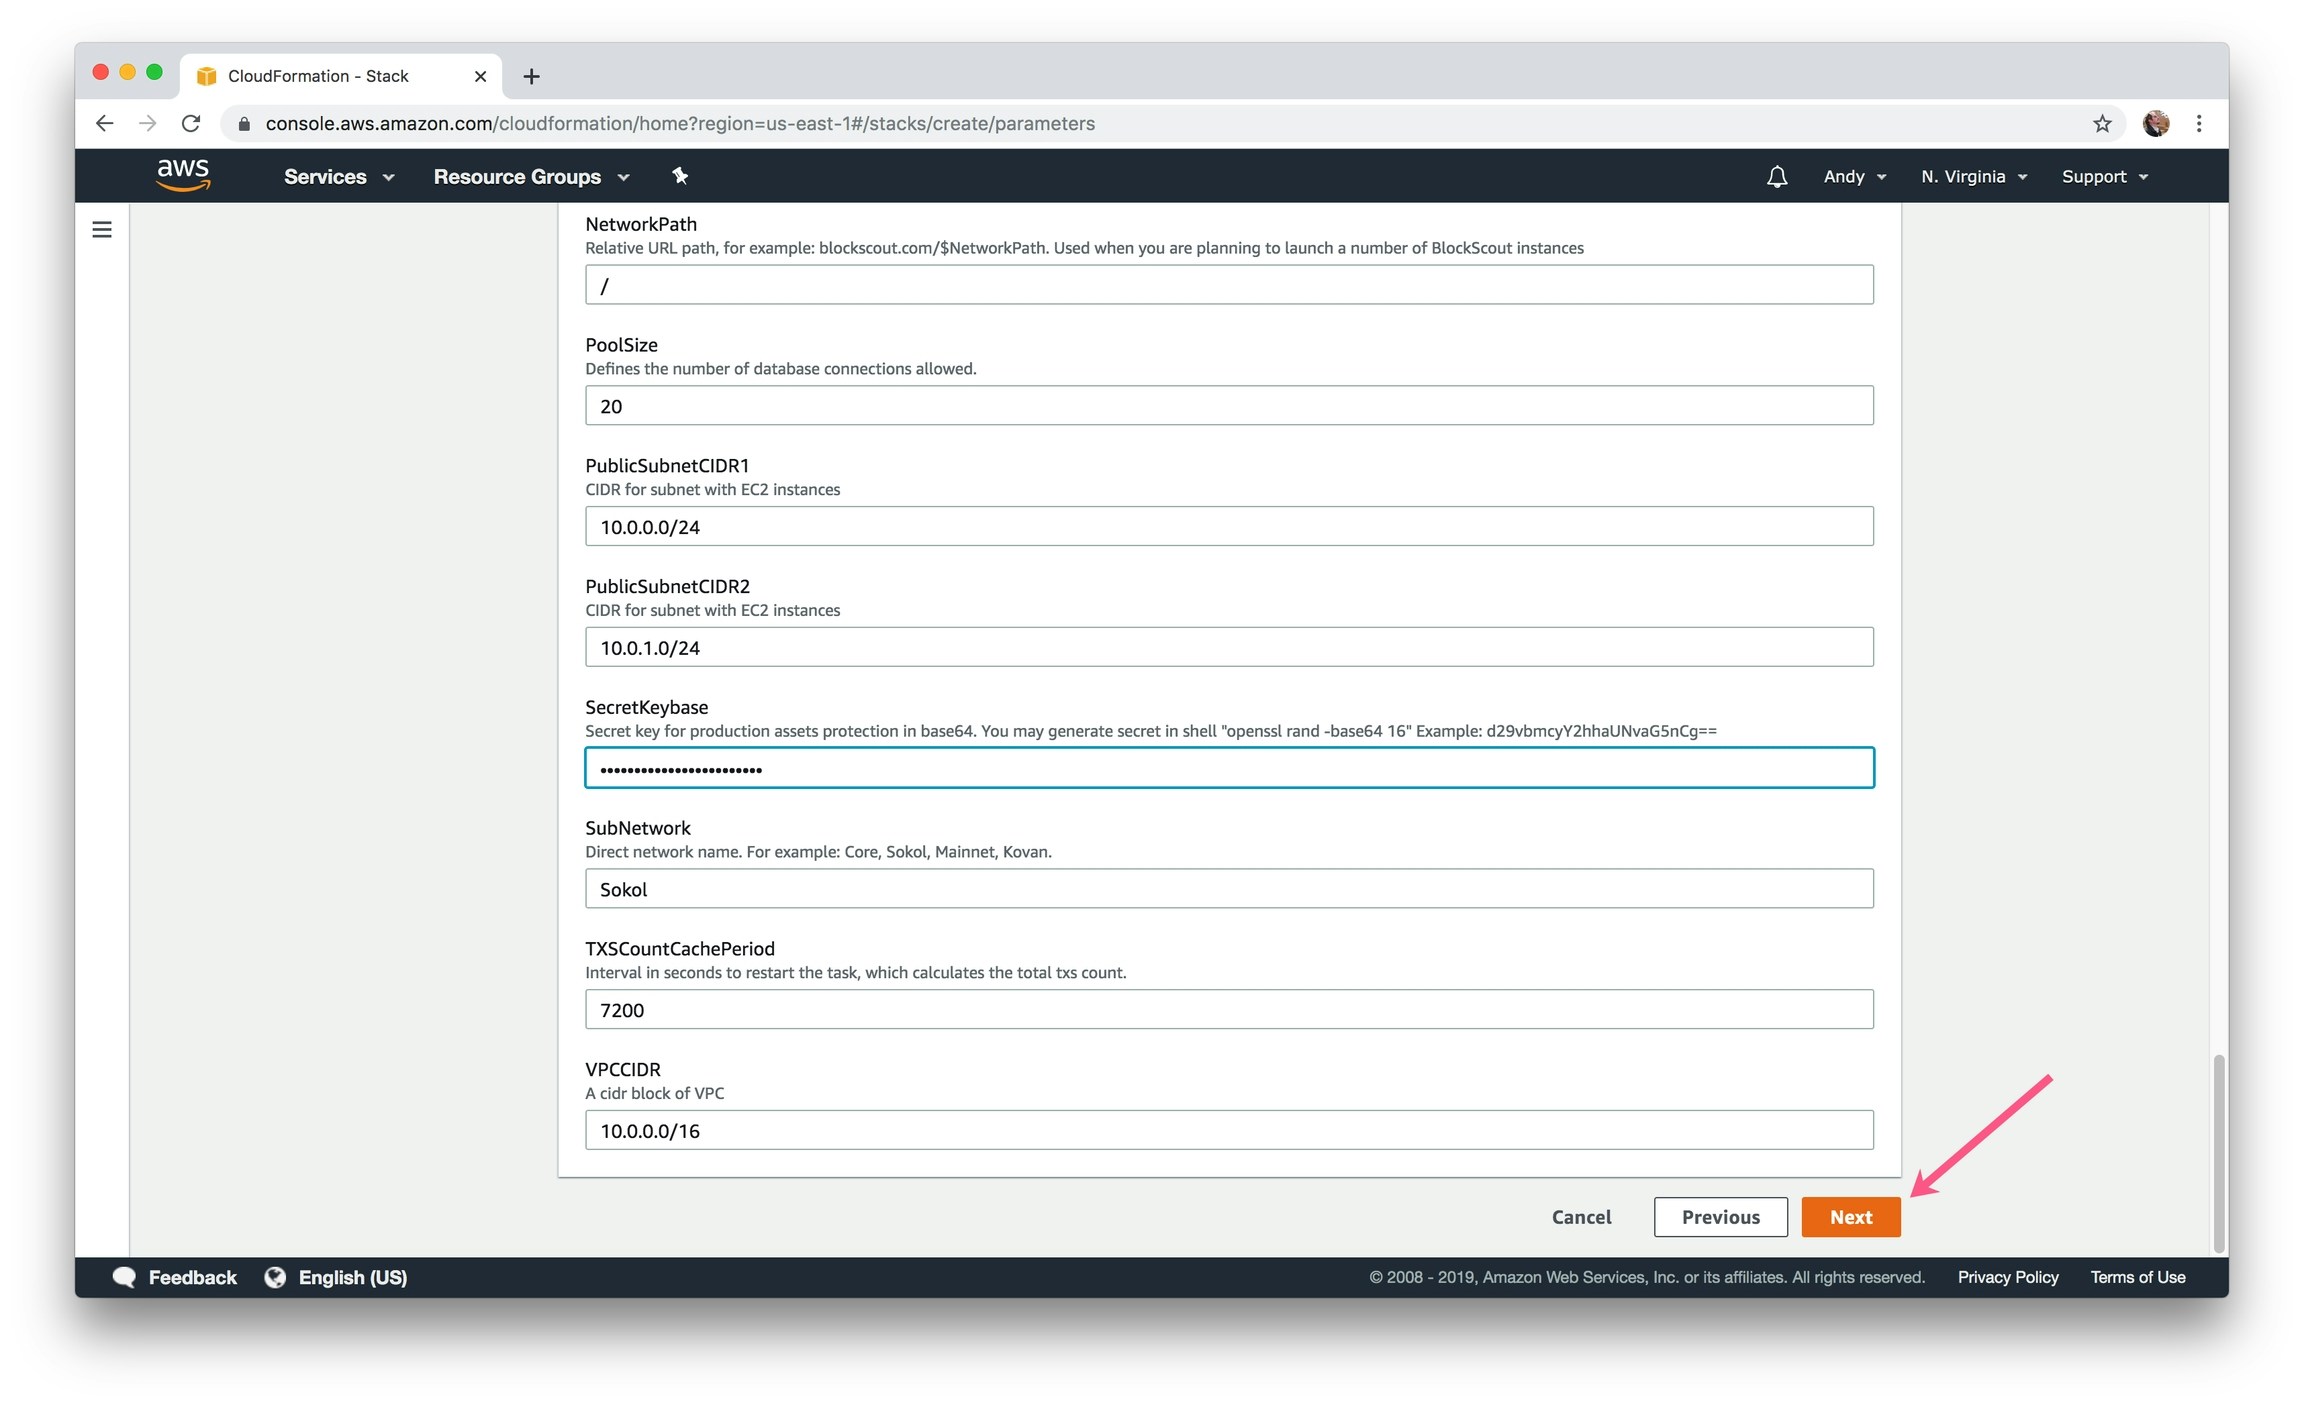Click the 'A cidr block of VPC' description
2304x1405 pixels.
tap(655, 1093)
